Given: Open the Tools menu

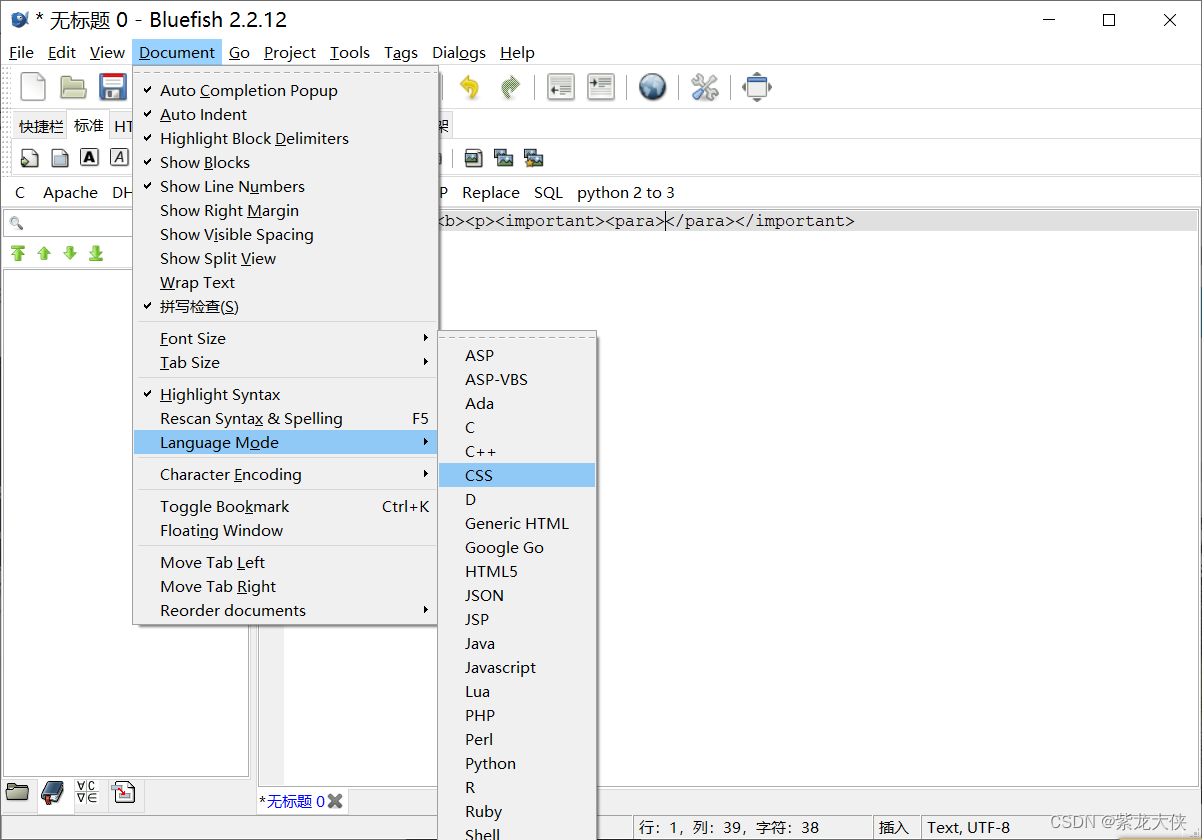Looking at the screenshot, I should click(350, 52).
